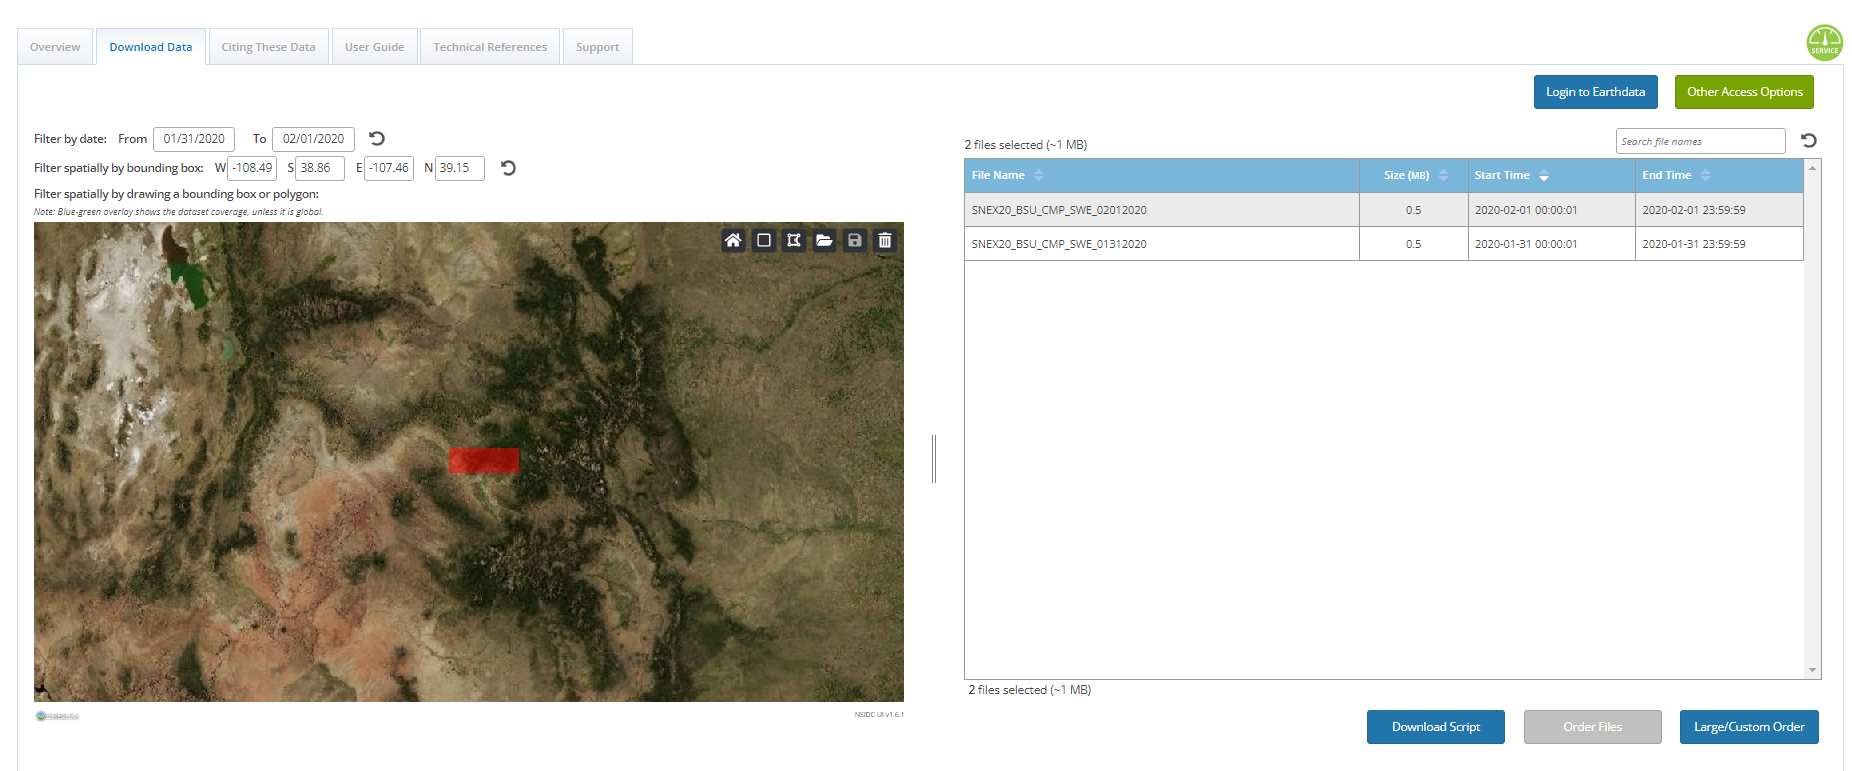The height and width of the screenshot is (771, 1852).
Task: Select file SNEX20_BSU_CMP_SWE_01312020
Action: coord(1059,244)
